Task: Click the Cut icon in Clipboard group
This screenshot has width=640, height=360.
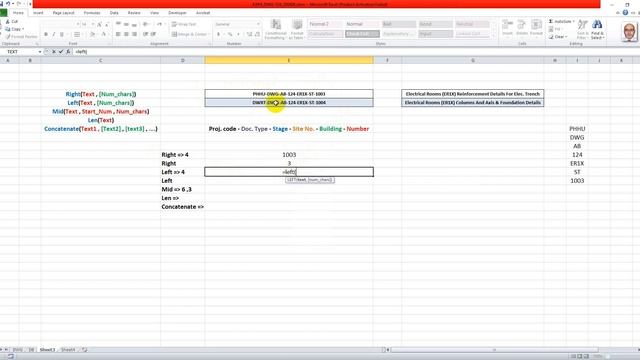Action: click(8, 21)
